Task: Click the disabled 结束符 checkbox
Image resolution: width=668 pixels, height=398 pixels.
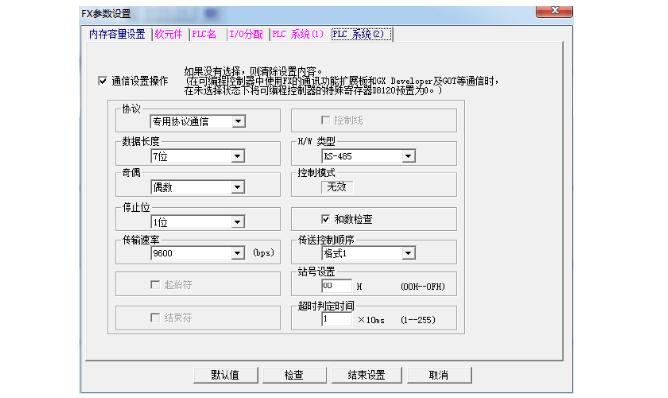Action: tap(155, 317)
